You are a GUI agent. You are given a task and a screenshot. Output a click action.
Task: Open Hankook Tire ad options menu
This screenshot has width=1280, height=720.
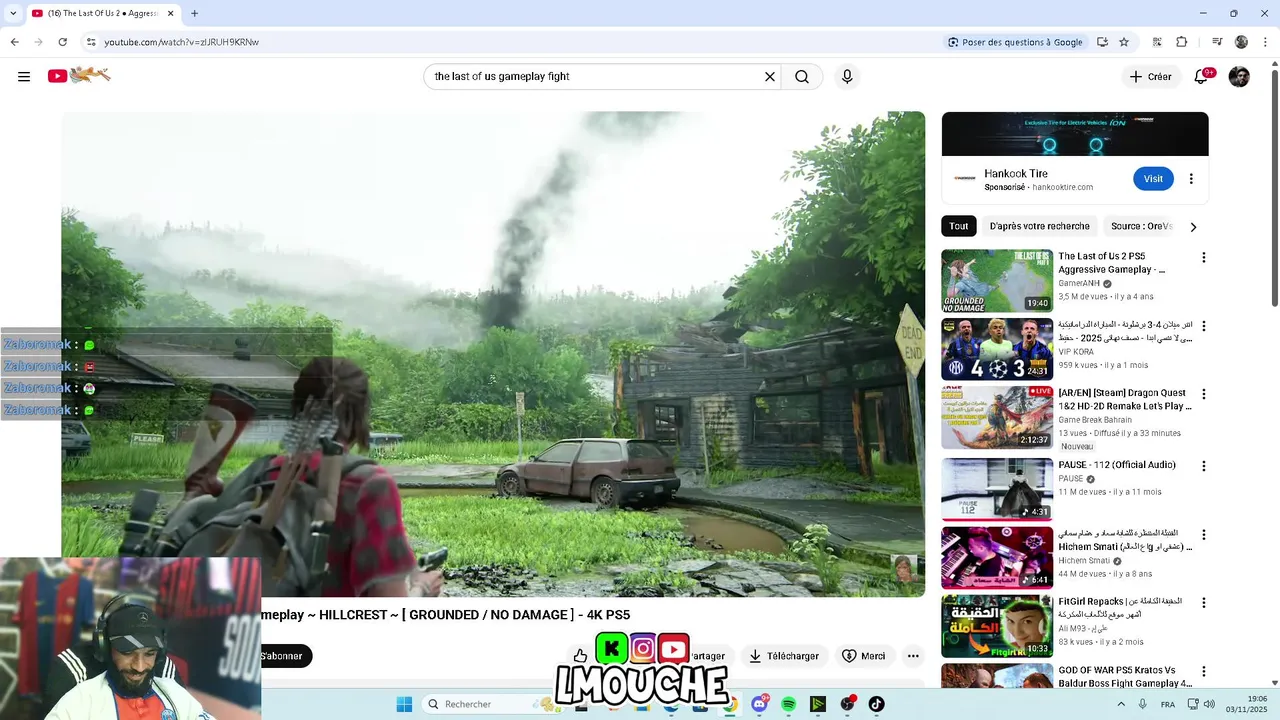(1191, 179)
